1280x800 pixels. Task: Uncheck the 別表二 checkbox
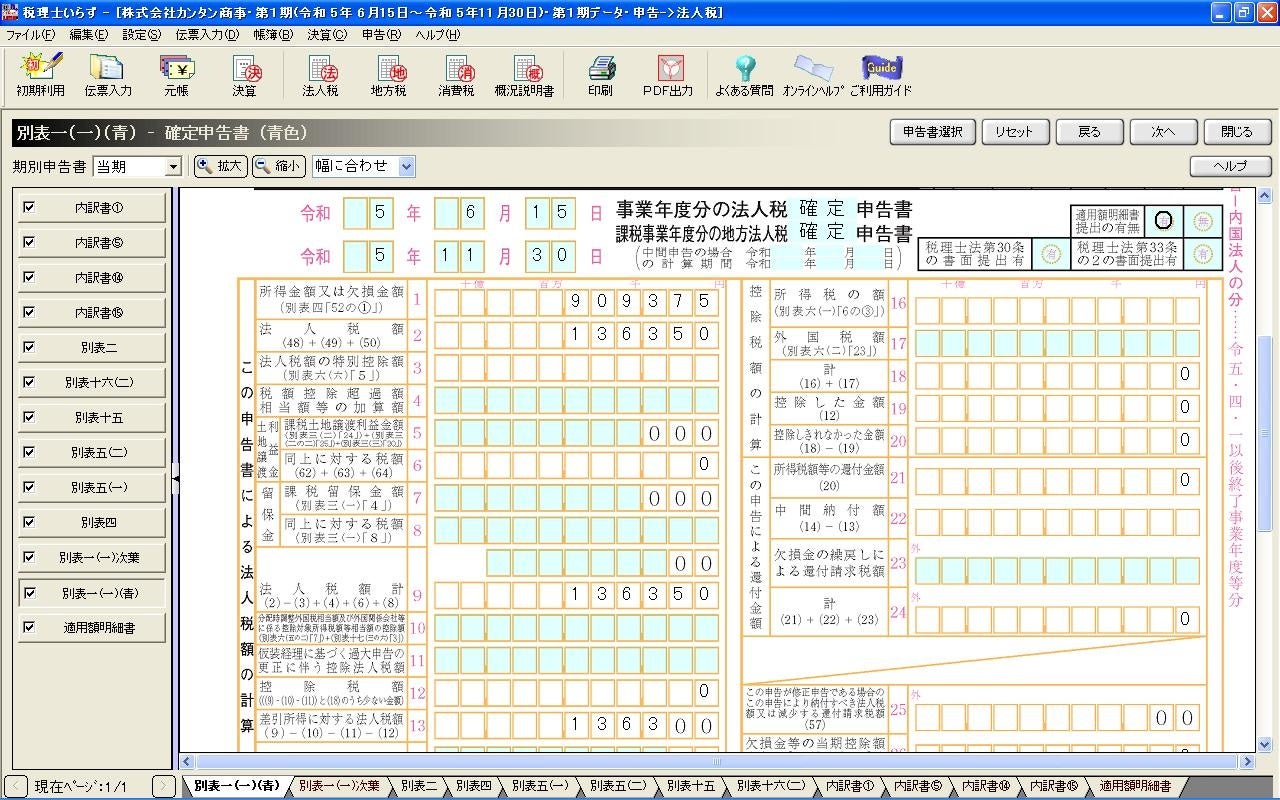[x=29, y=347]
